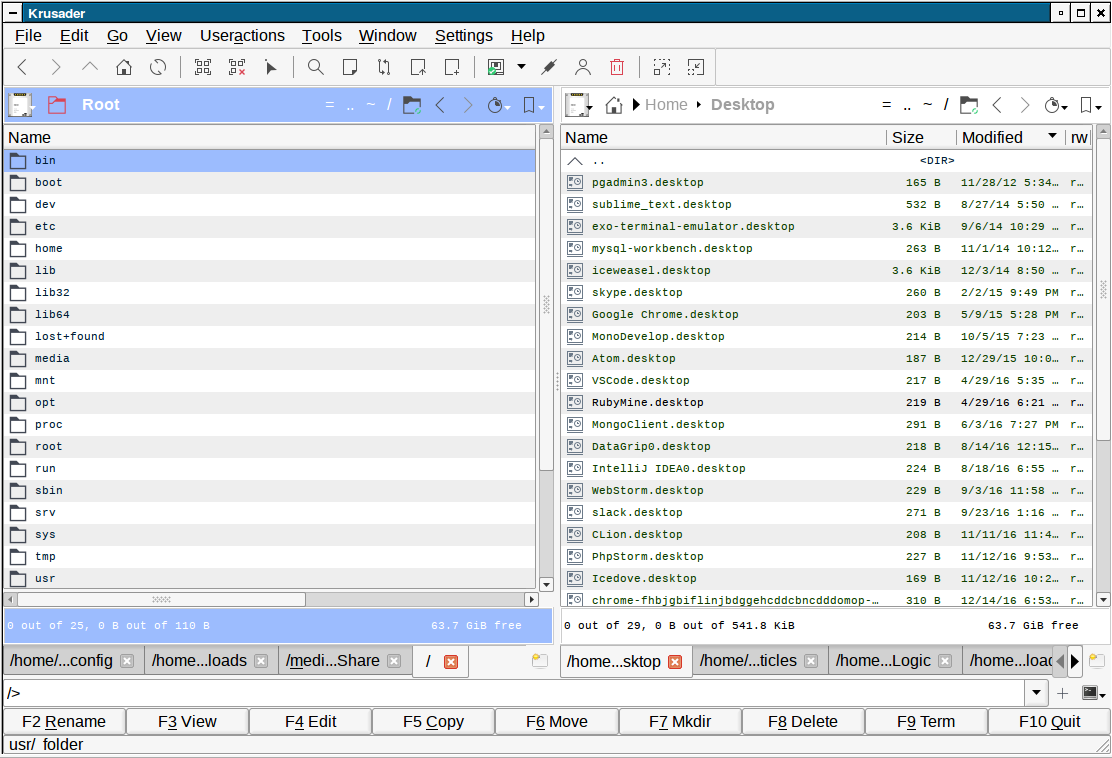This screenshot has width=1112, height=758.
Task: Click the user silhouette icon in the toolbar
Action: [x=583, y=67]
